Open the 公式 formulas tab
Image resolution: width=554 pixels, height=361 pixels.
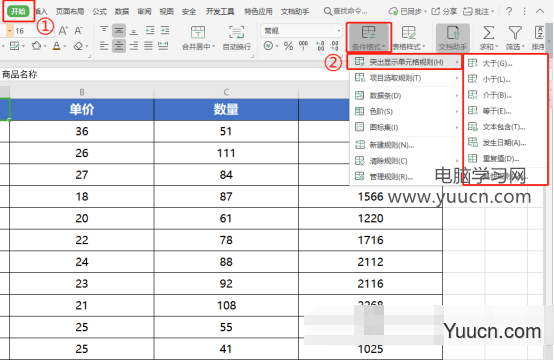pos(100,12)
